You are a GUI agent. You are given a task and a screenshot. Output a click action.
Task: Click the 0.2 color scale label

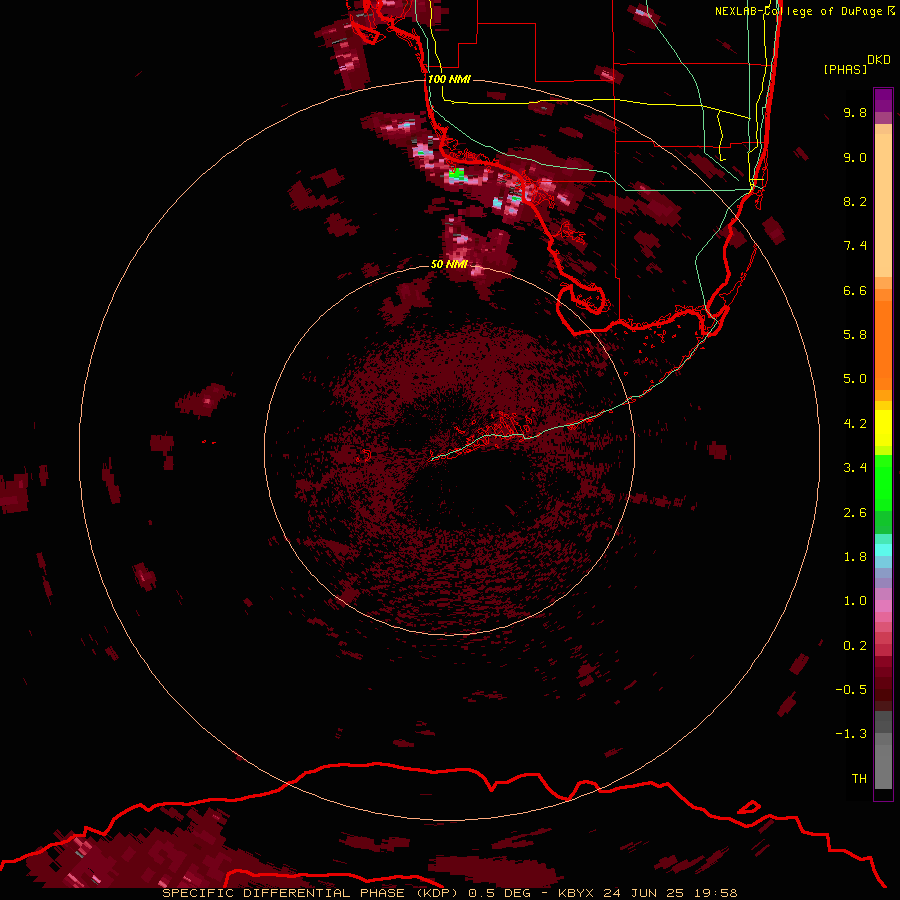pos(855,646)
